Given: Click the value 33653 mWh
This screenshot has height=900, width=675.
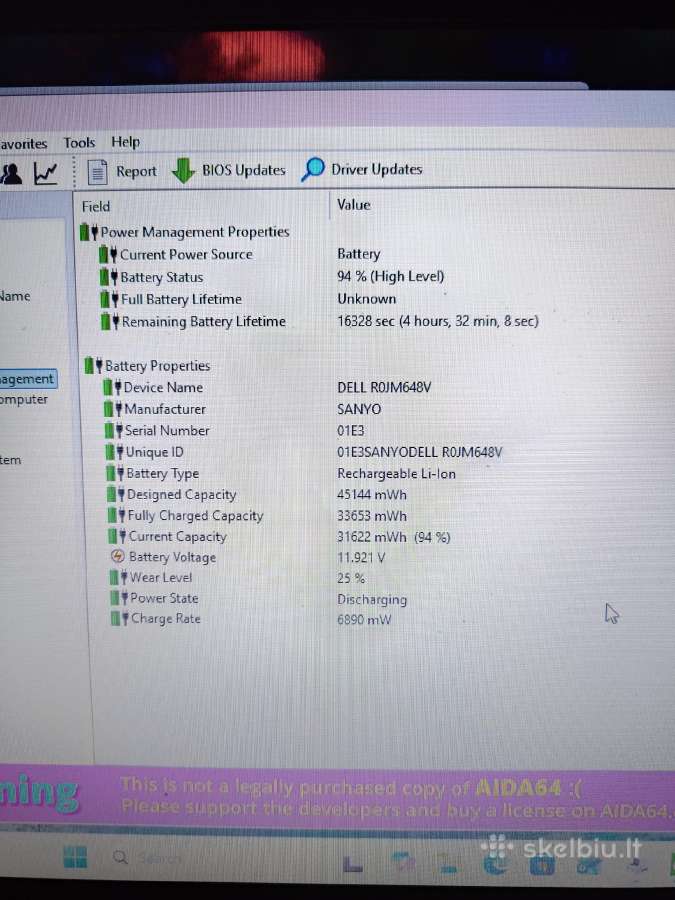Looking at the screenshot, I should [372, 516].
